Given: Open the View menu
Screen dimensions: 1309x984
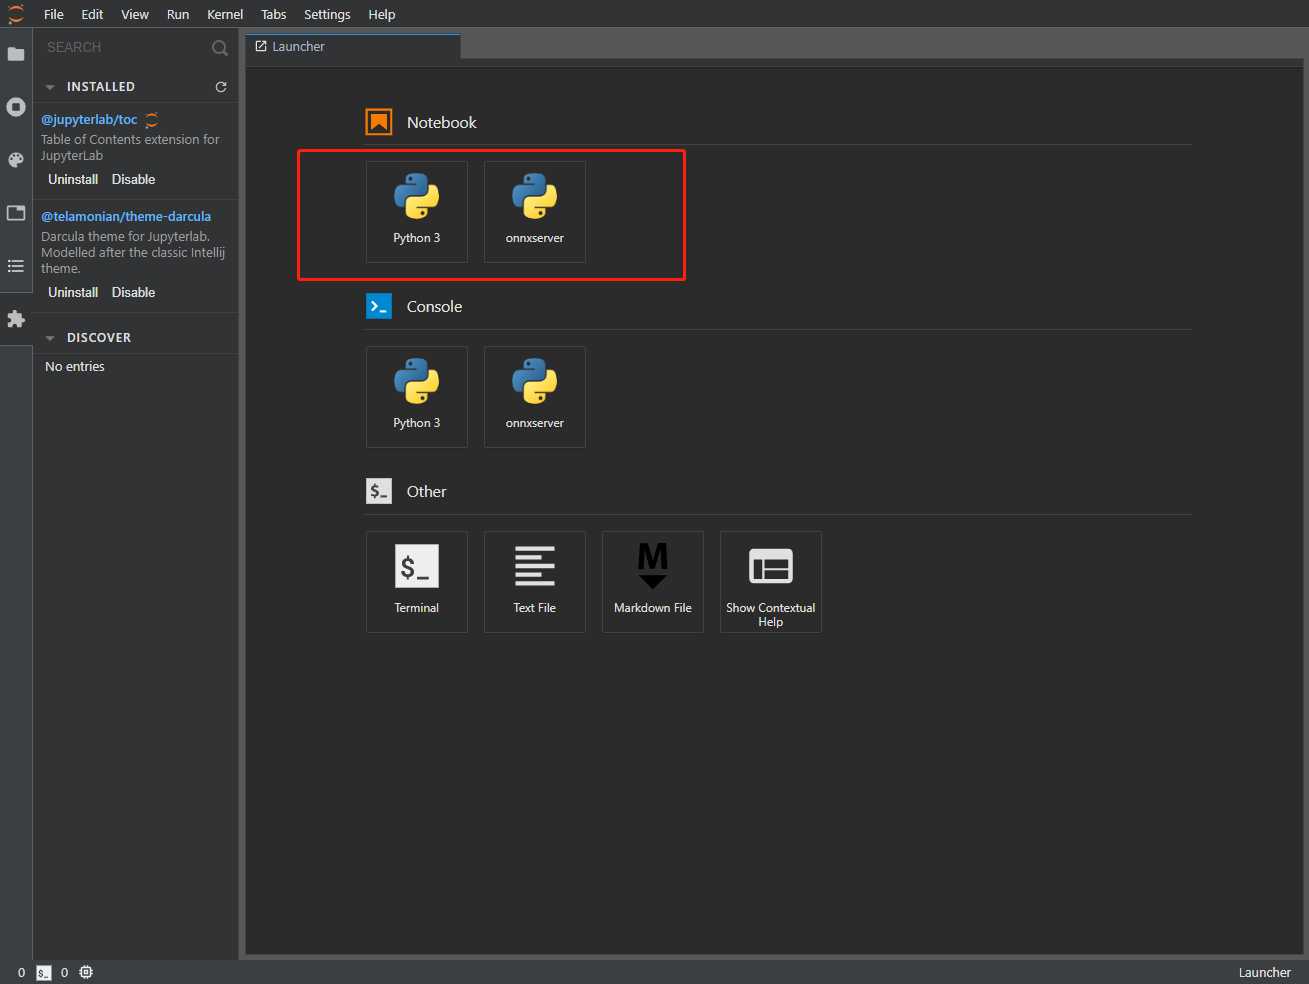Looking at the screenshot, I should click(x=135, y=14).
